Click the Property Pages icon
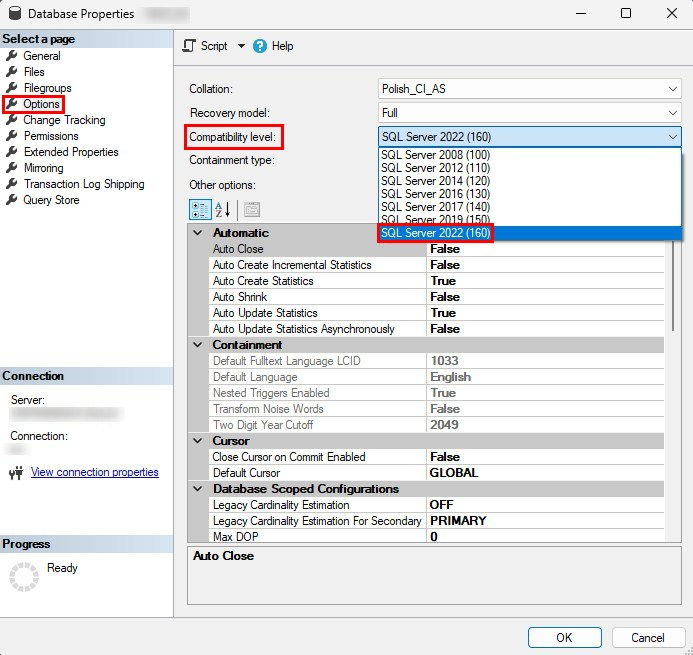The width and height of the screenshot is (693, 655). point(252,209)
